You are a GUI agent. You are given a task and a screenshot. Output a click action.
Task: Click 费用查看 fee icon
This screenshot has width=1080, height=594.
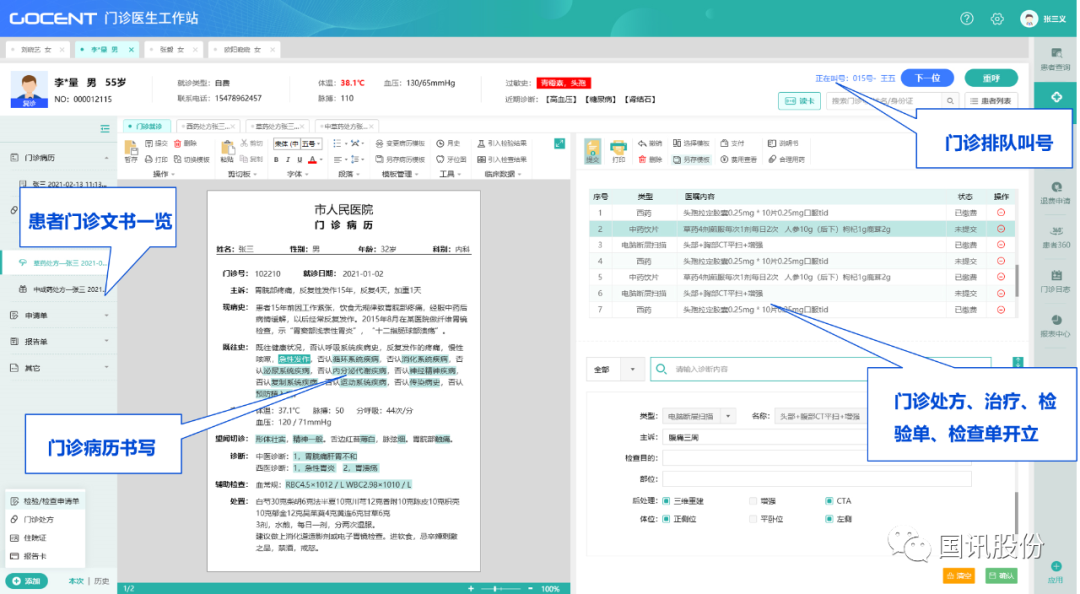[725, 159]
